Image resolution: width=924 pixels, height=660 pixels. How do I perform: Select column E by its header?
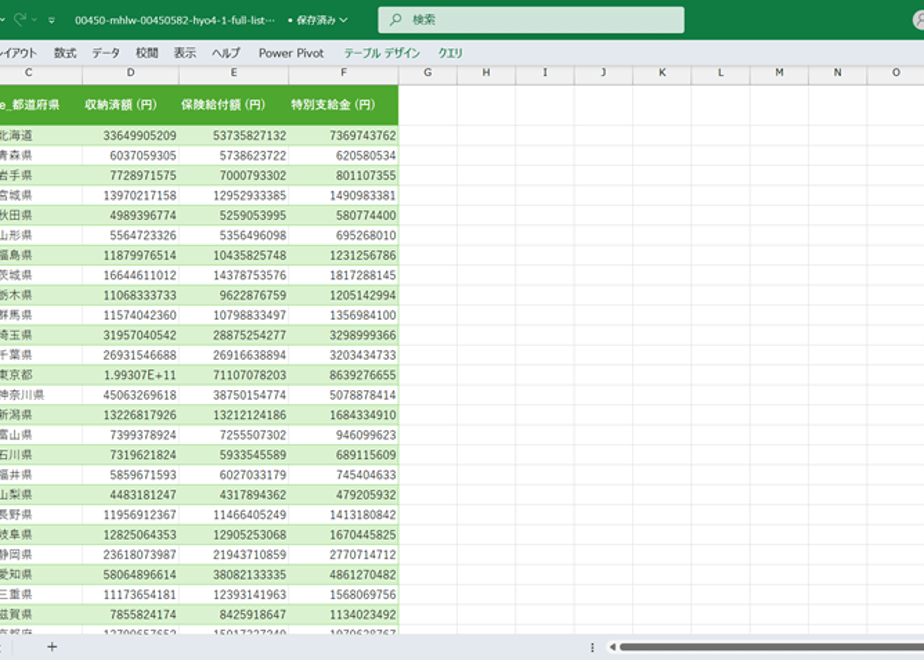[234, 72]
